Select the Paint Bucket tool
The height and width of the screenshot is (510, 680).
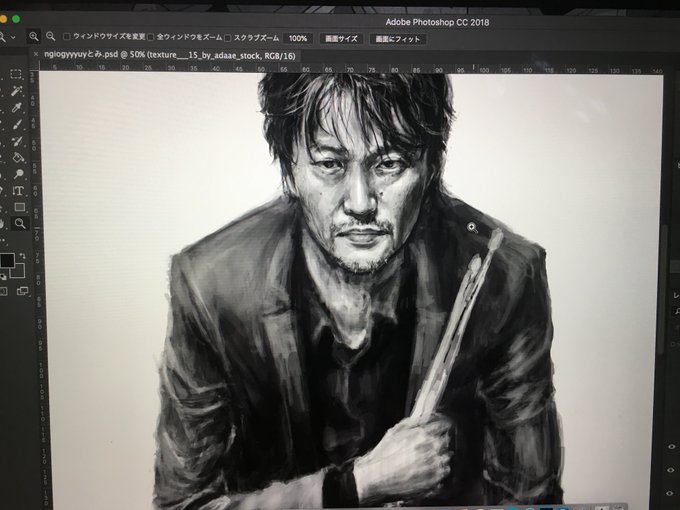tap(18, 157)
